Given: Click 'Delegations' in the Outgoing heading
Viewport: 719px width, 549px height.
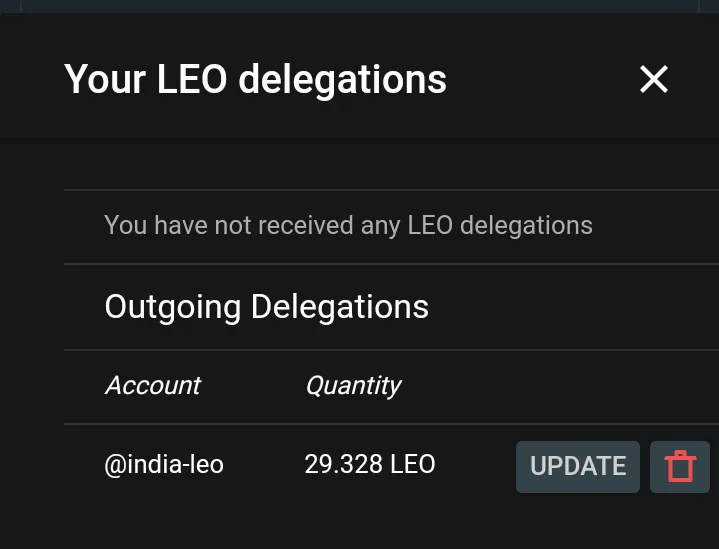Looking at the screenshot, I should coord(340,306).
